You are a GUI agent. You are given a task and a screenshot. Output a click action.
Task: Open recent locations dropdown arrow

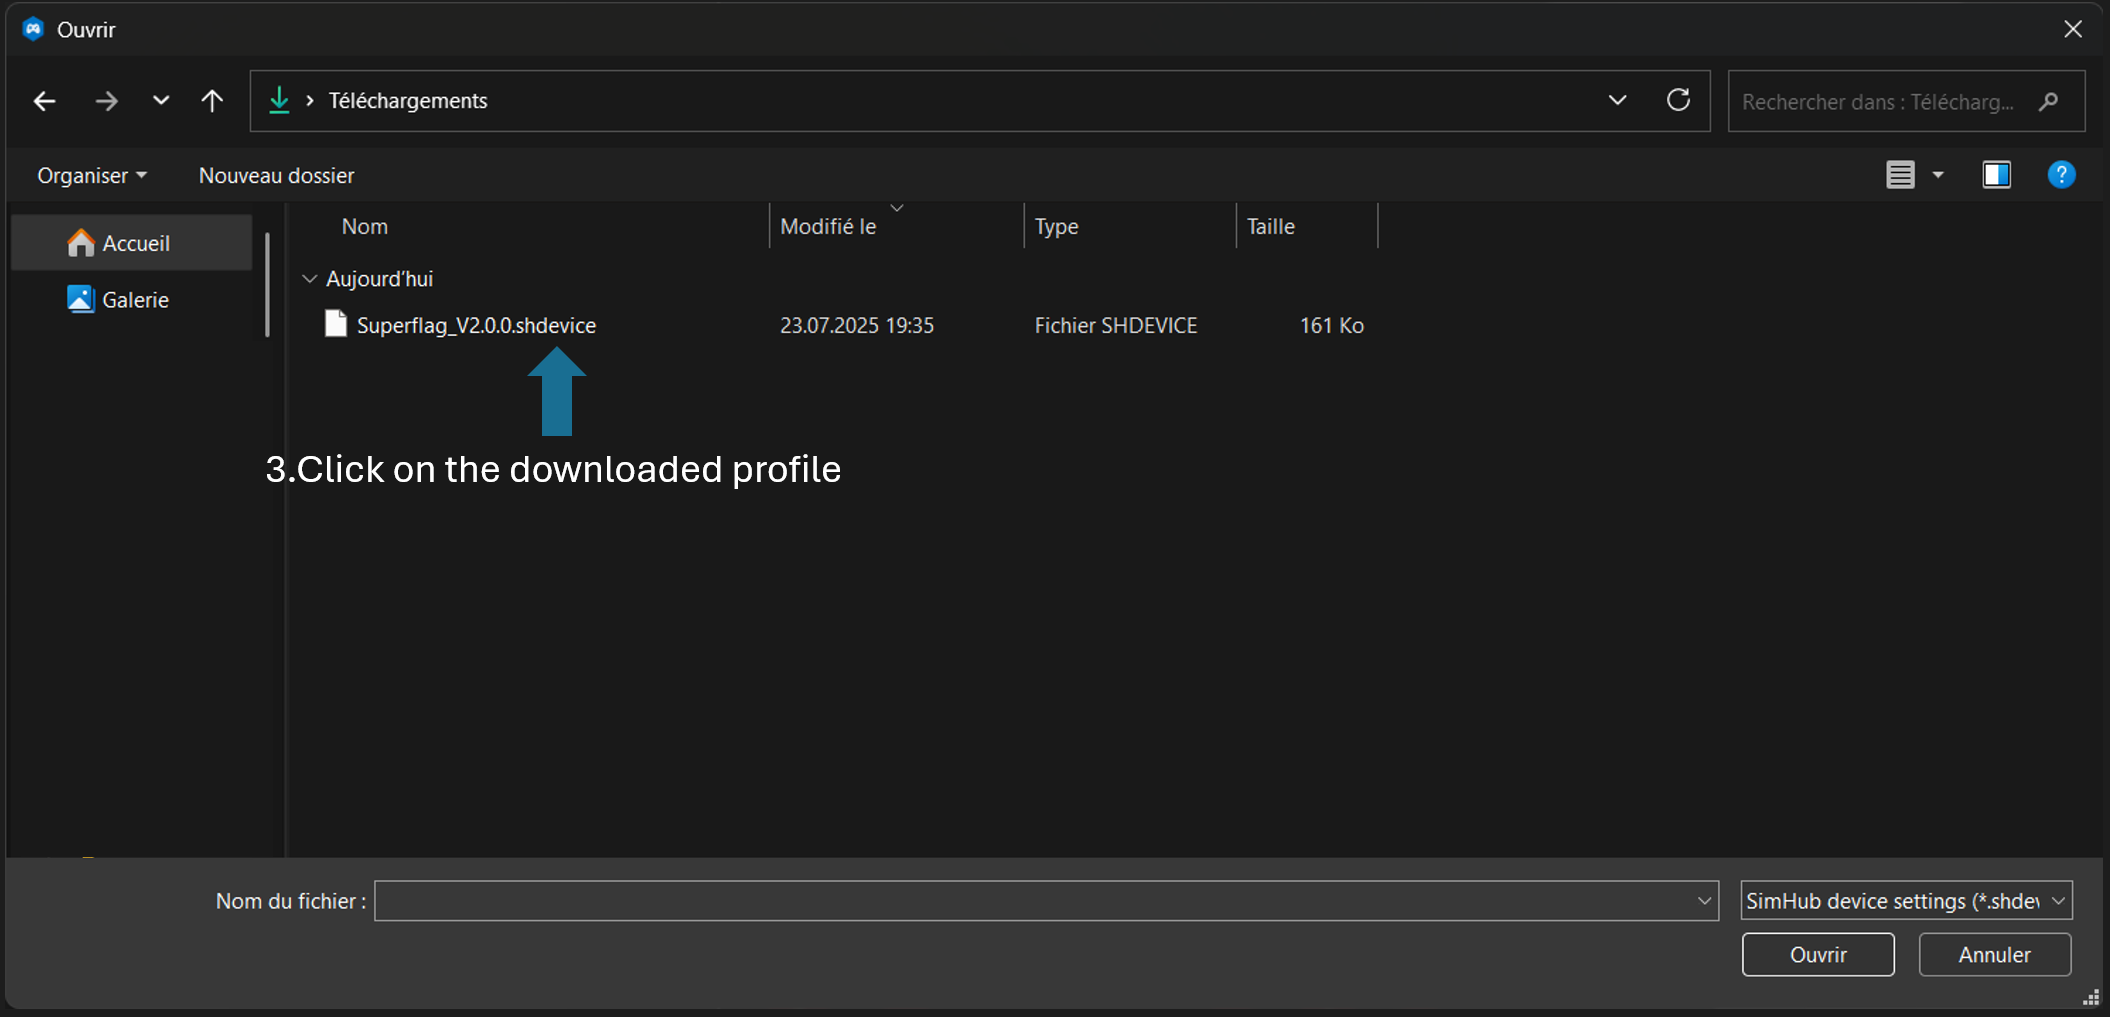click(160, 101)
